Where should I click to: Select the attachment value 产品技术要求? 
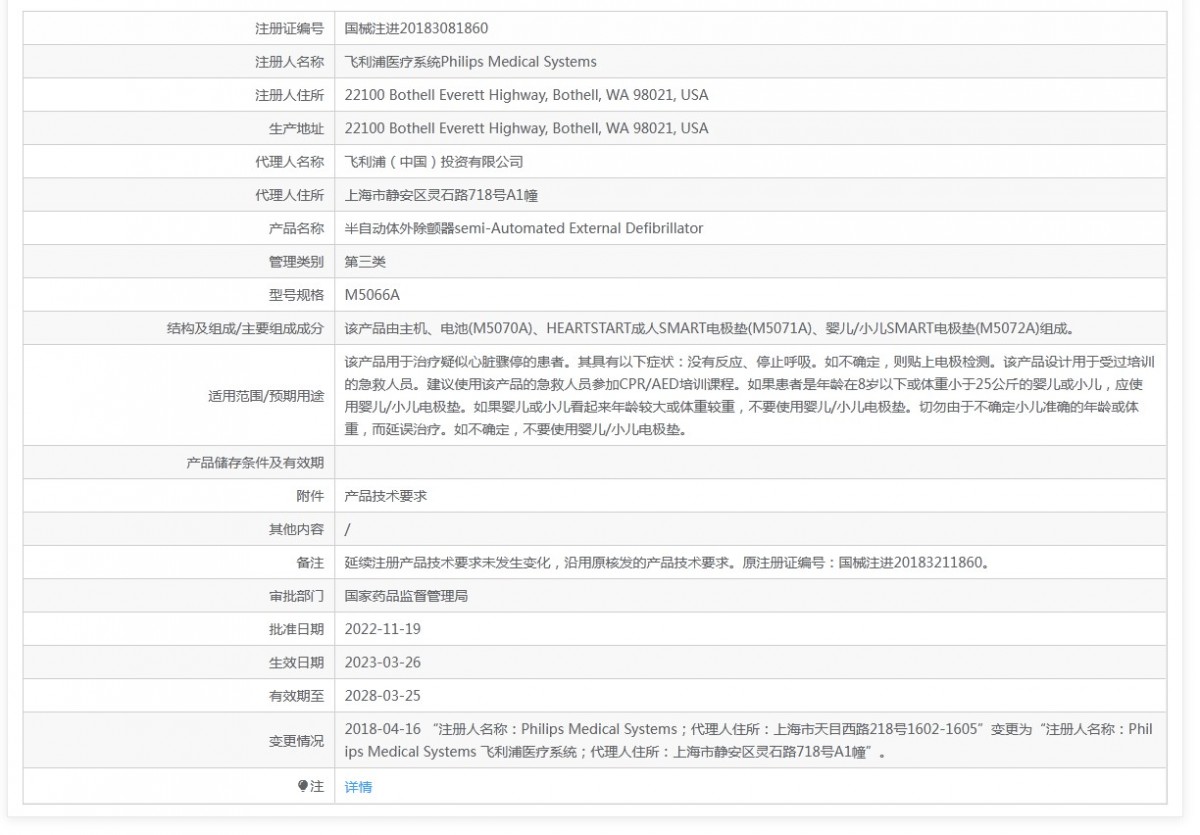click(x=386, y=495)
